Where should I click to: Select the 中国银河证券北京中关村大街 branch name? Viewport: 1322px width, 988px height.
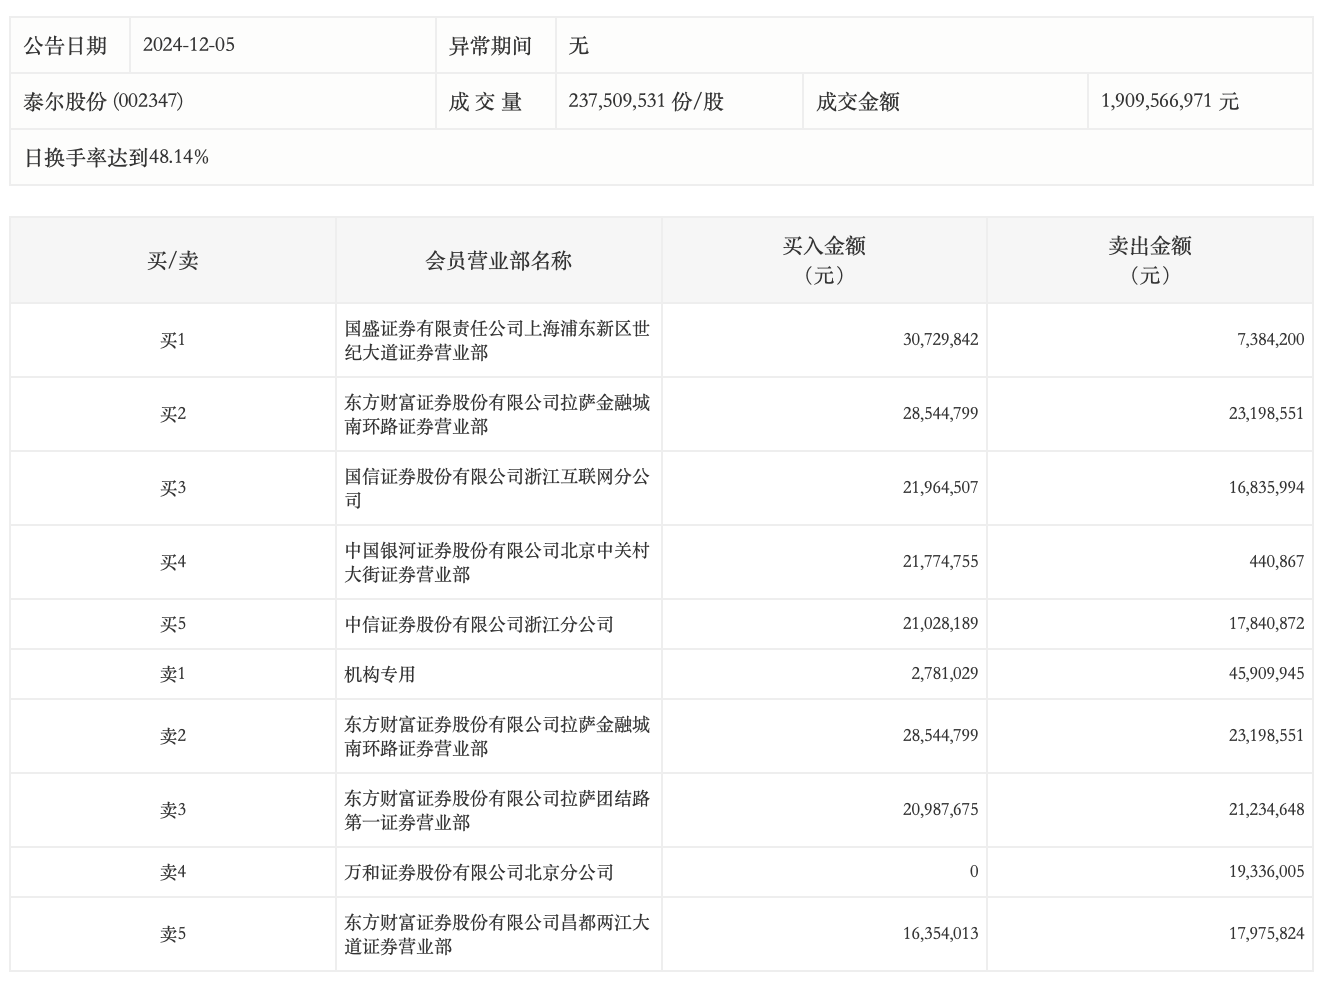pos(497,562)
